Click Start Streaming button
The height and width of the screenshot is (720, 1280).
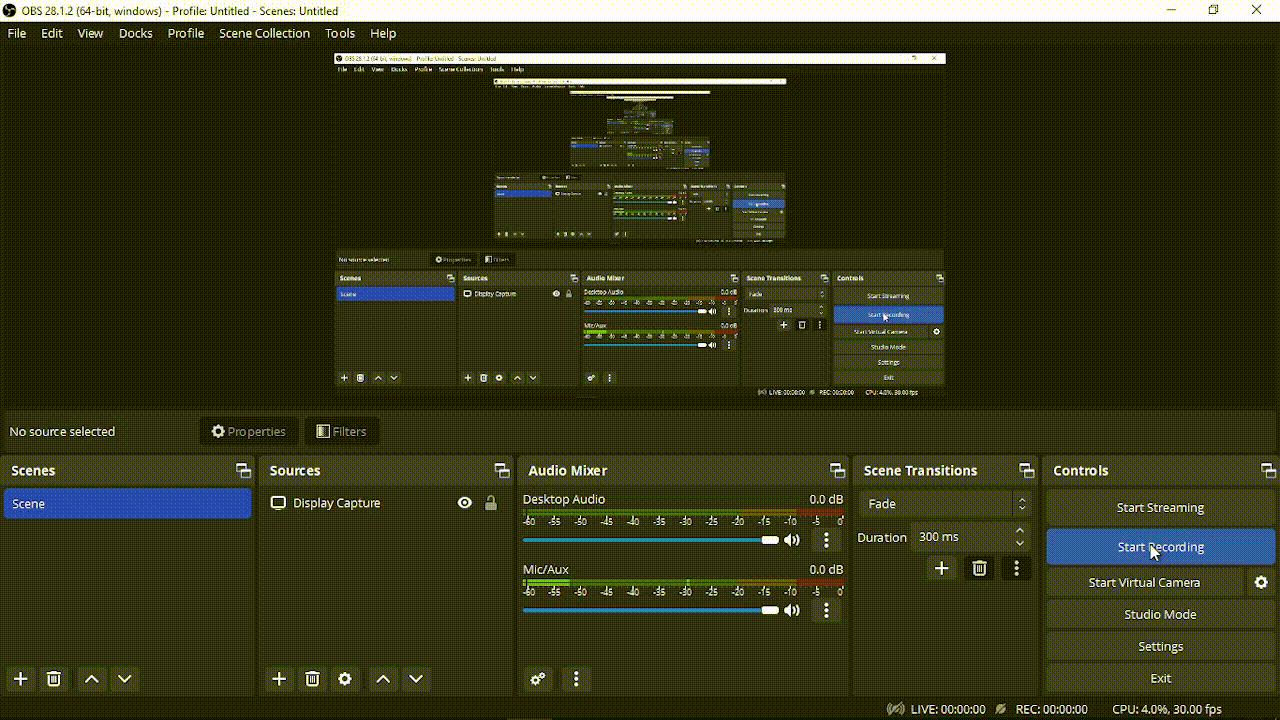1160,507
